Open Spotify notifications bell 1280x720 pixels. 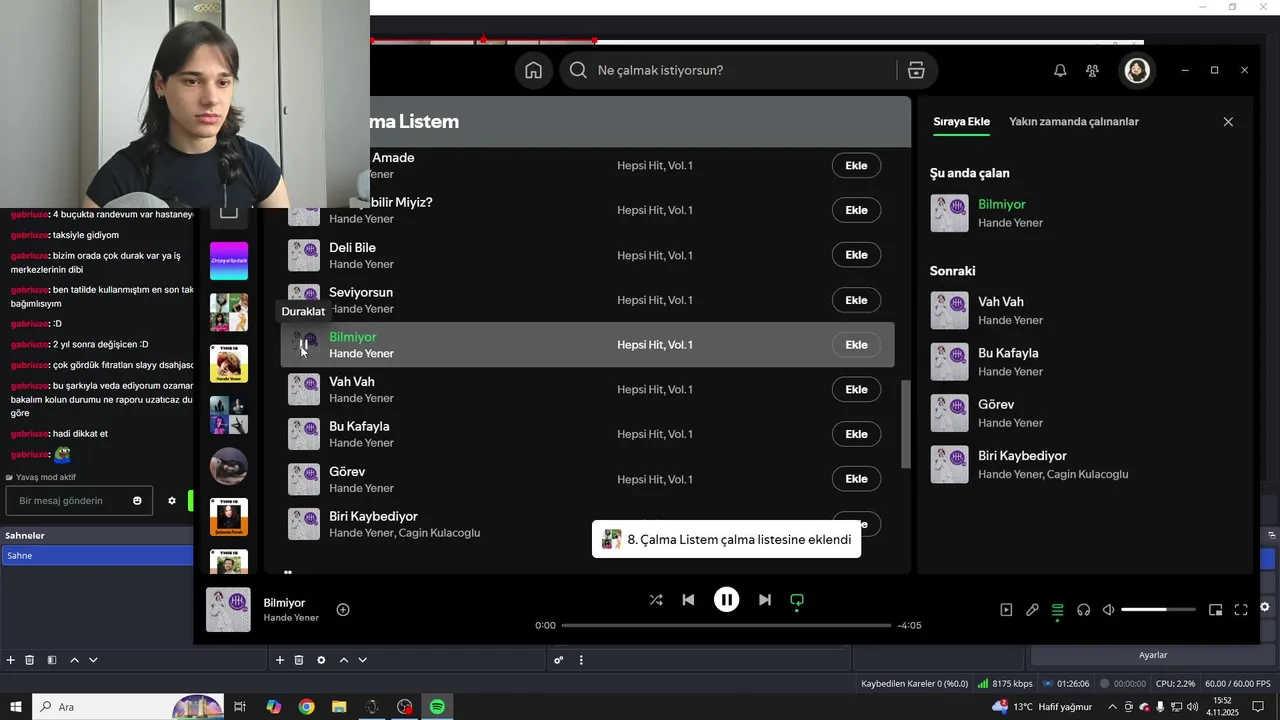(x=1060, y=70)
